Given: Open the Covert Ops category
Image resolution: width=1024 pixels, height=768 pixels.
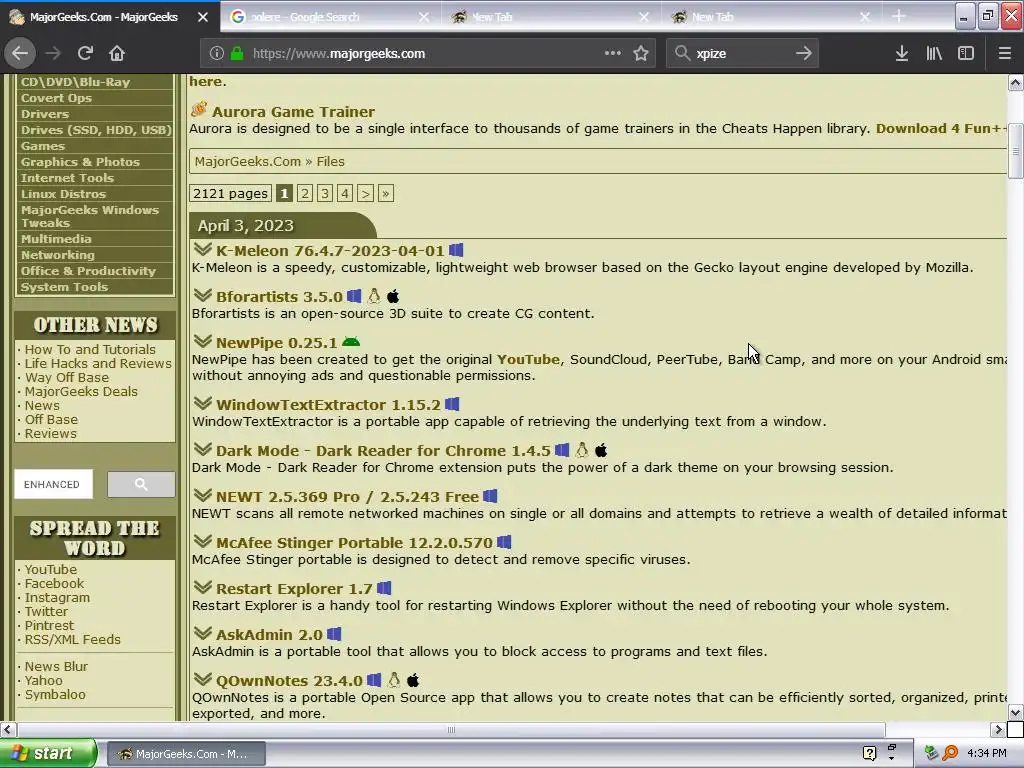Looking at the screenshot, I should 56,98.
